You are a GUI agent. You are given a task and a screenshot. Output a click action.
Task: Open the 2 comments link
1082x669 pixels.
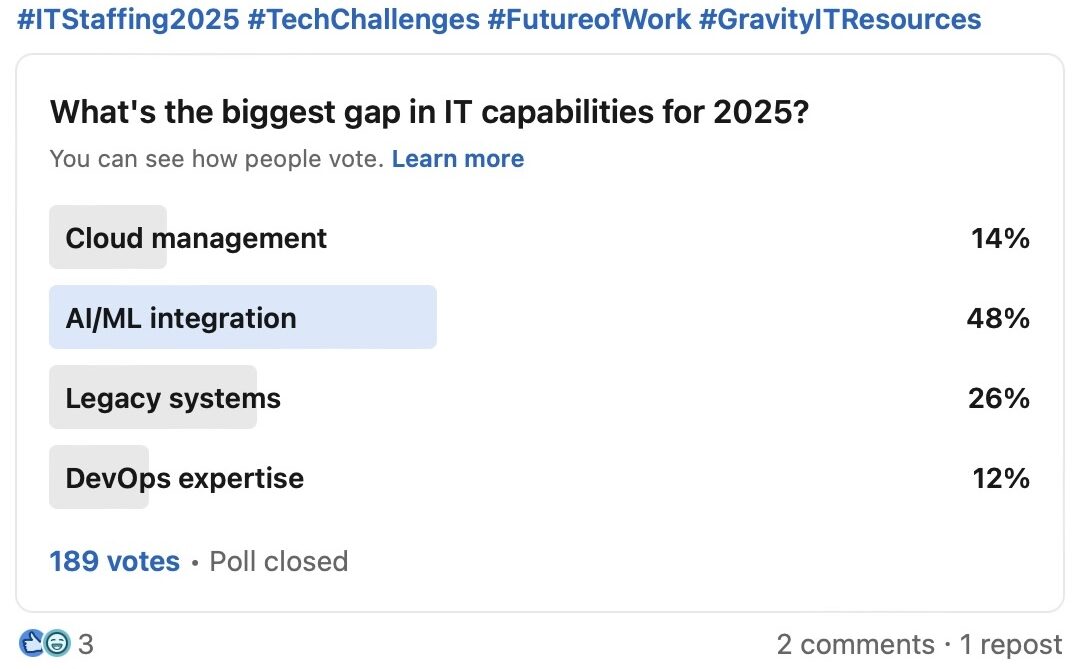(x=855, y=644)
